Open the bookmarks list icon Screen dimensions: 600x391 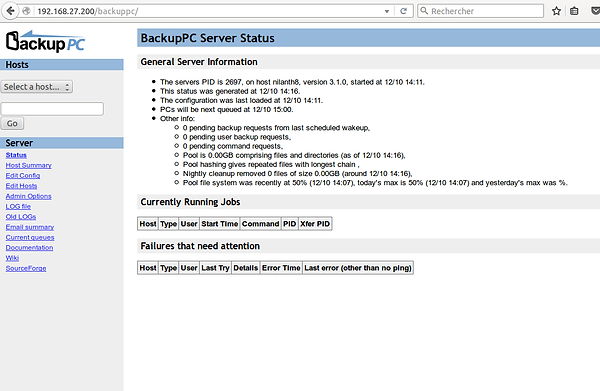point(574,11)
